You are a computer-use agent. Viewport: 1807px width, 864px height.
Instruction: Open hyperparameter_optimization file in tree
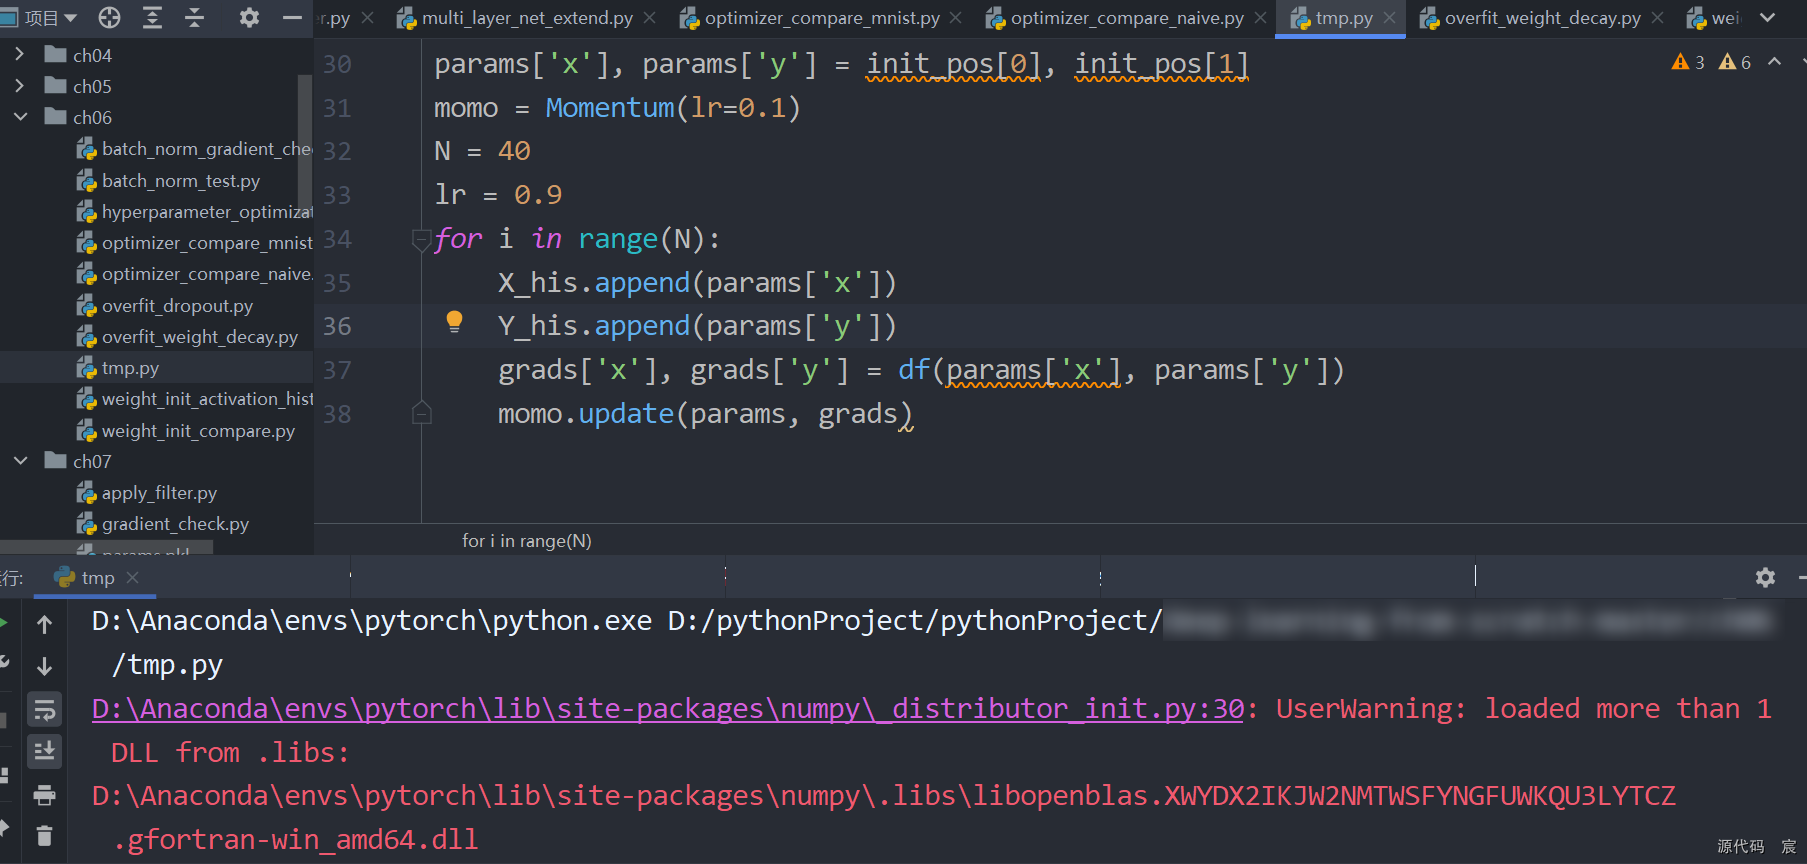pos(194,212)
